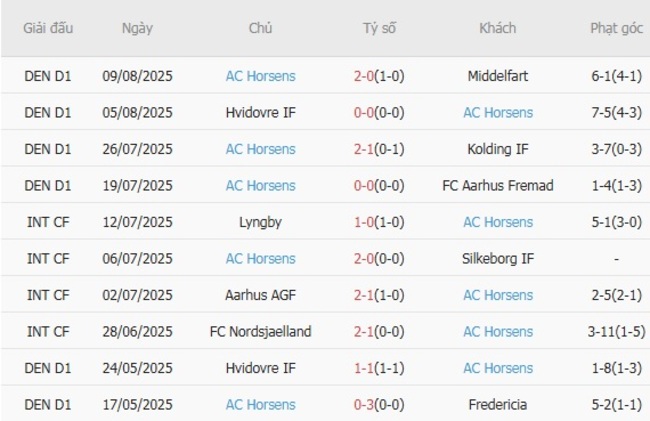Click the 3-11(1-5) corner kick stat
Screen dimensions: 650x421
coord(616,331)
